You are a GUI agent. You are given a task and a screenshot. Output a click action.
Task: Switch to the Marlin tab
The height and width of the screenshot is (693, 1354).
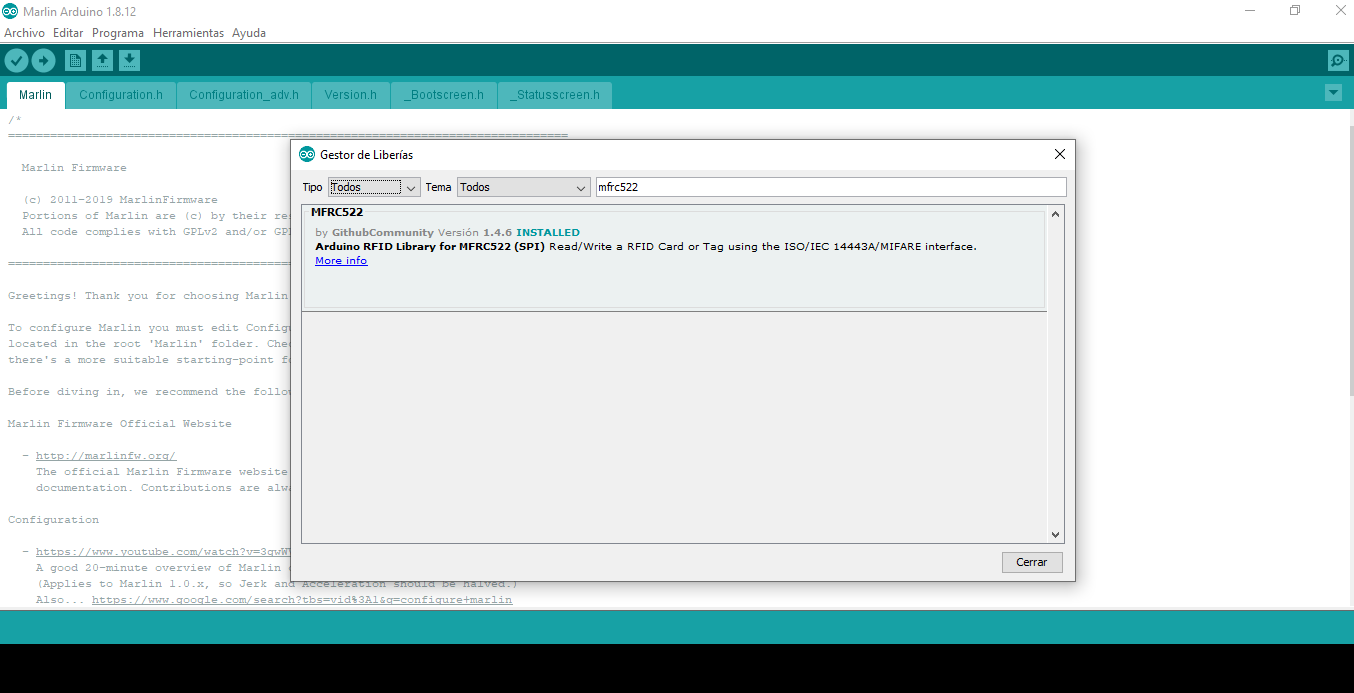[x=36, y=95]
